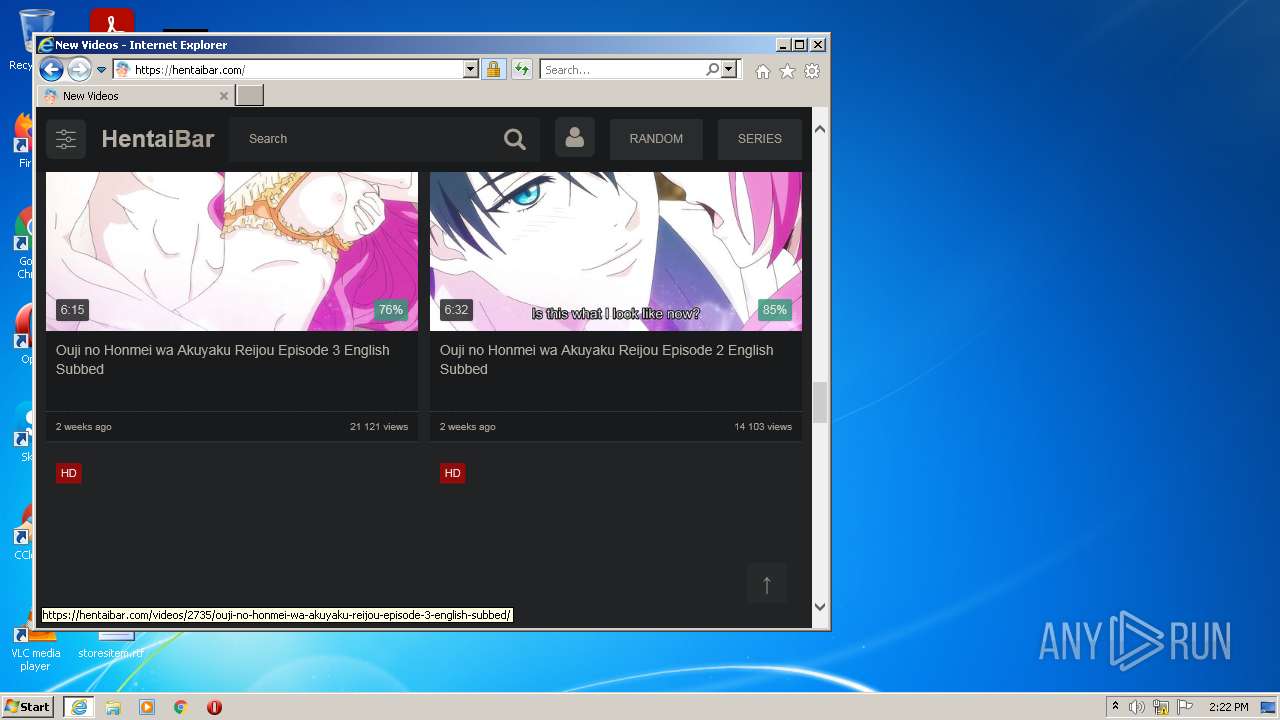The height and width of the screenshot is (720, 1280).
Task: Click the network tray icon
Action: point(1161,707)
